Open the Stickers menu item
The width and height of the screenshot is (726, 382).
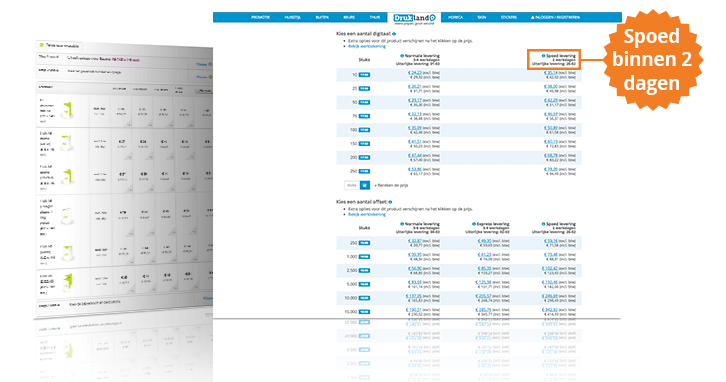[x=508, y=17]
